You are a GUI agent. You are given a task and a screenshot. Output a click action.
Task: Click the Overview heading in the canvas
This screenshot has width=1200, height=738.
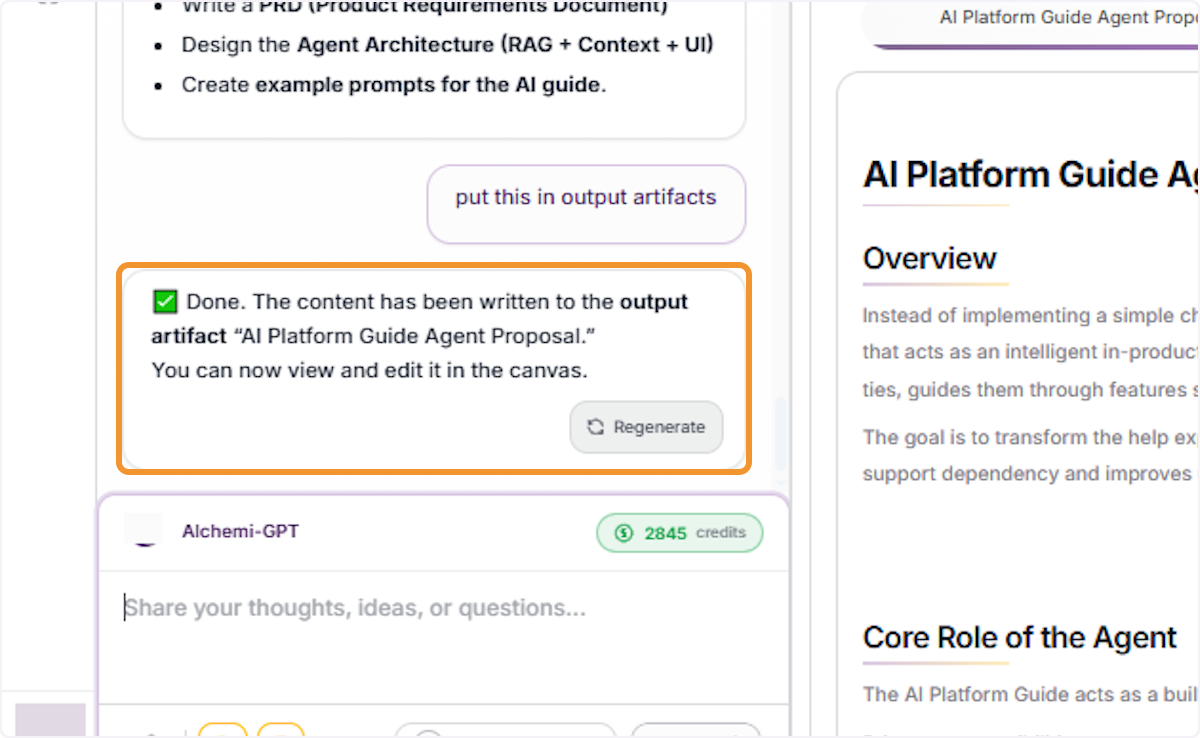point(930,258)
